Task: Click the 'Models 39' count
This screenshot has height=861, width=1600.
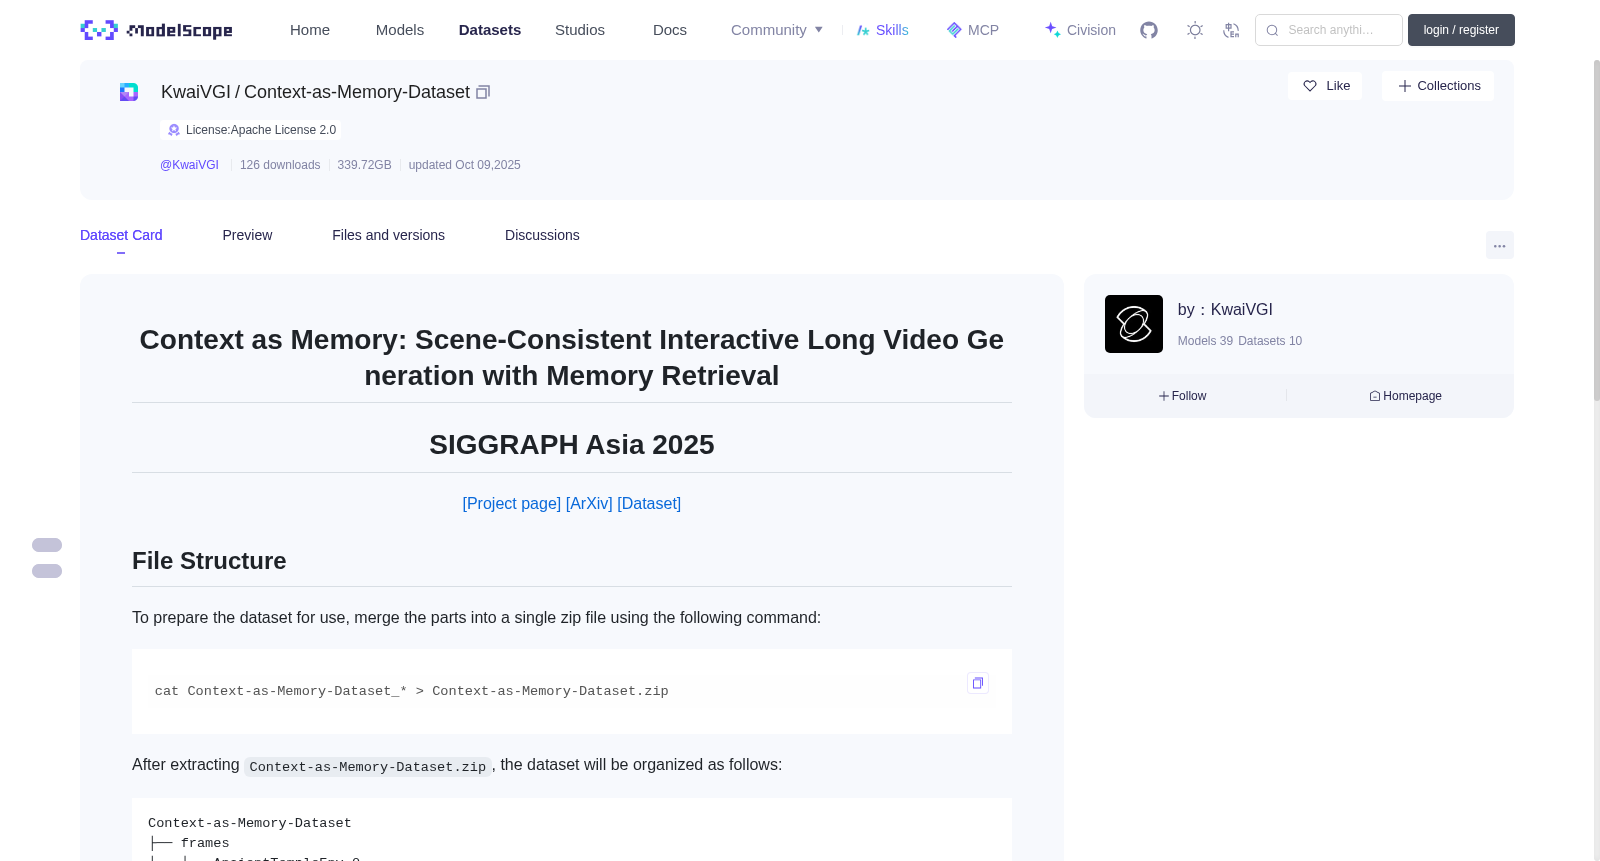Action: 1205,341
